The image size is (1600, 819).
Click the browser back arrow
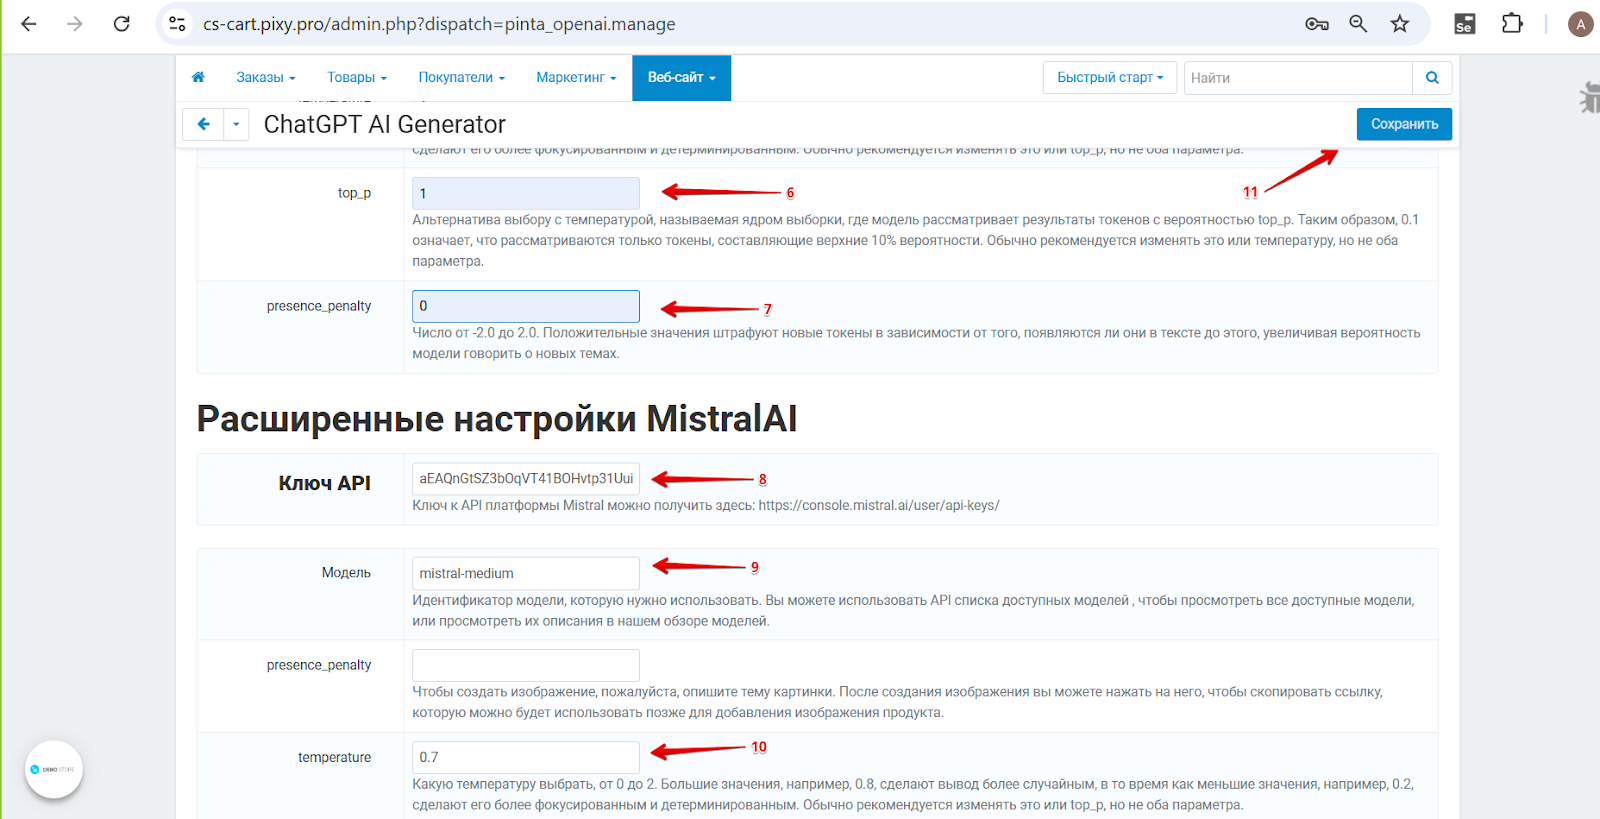(x=29, y=24)
